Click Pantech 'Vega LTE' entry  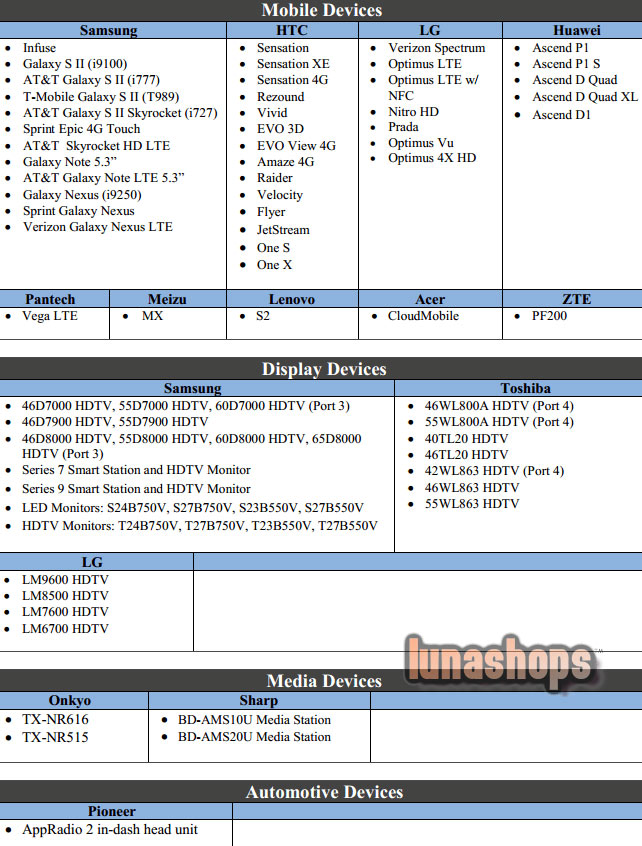point(50,316)
